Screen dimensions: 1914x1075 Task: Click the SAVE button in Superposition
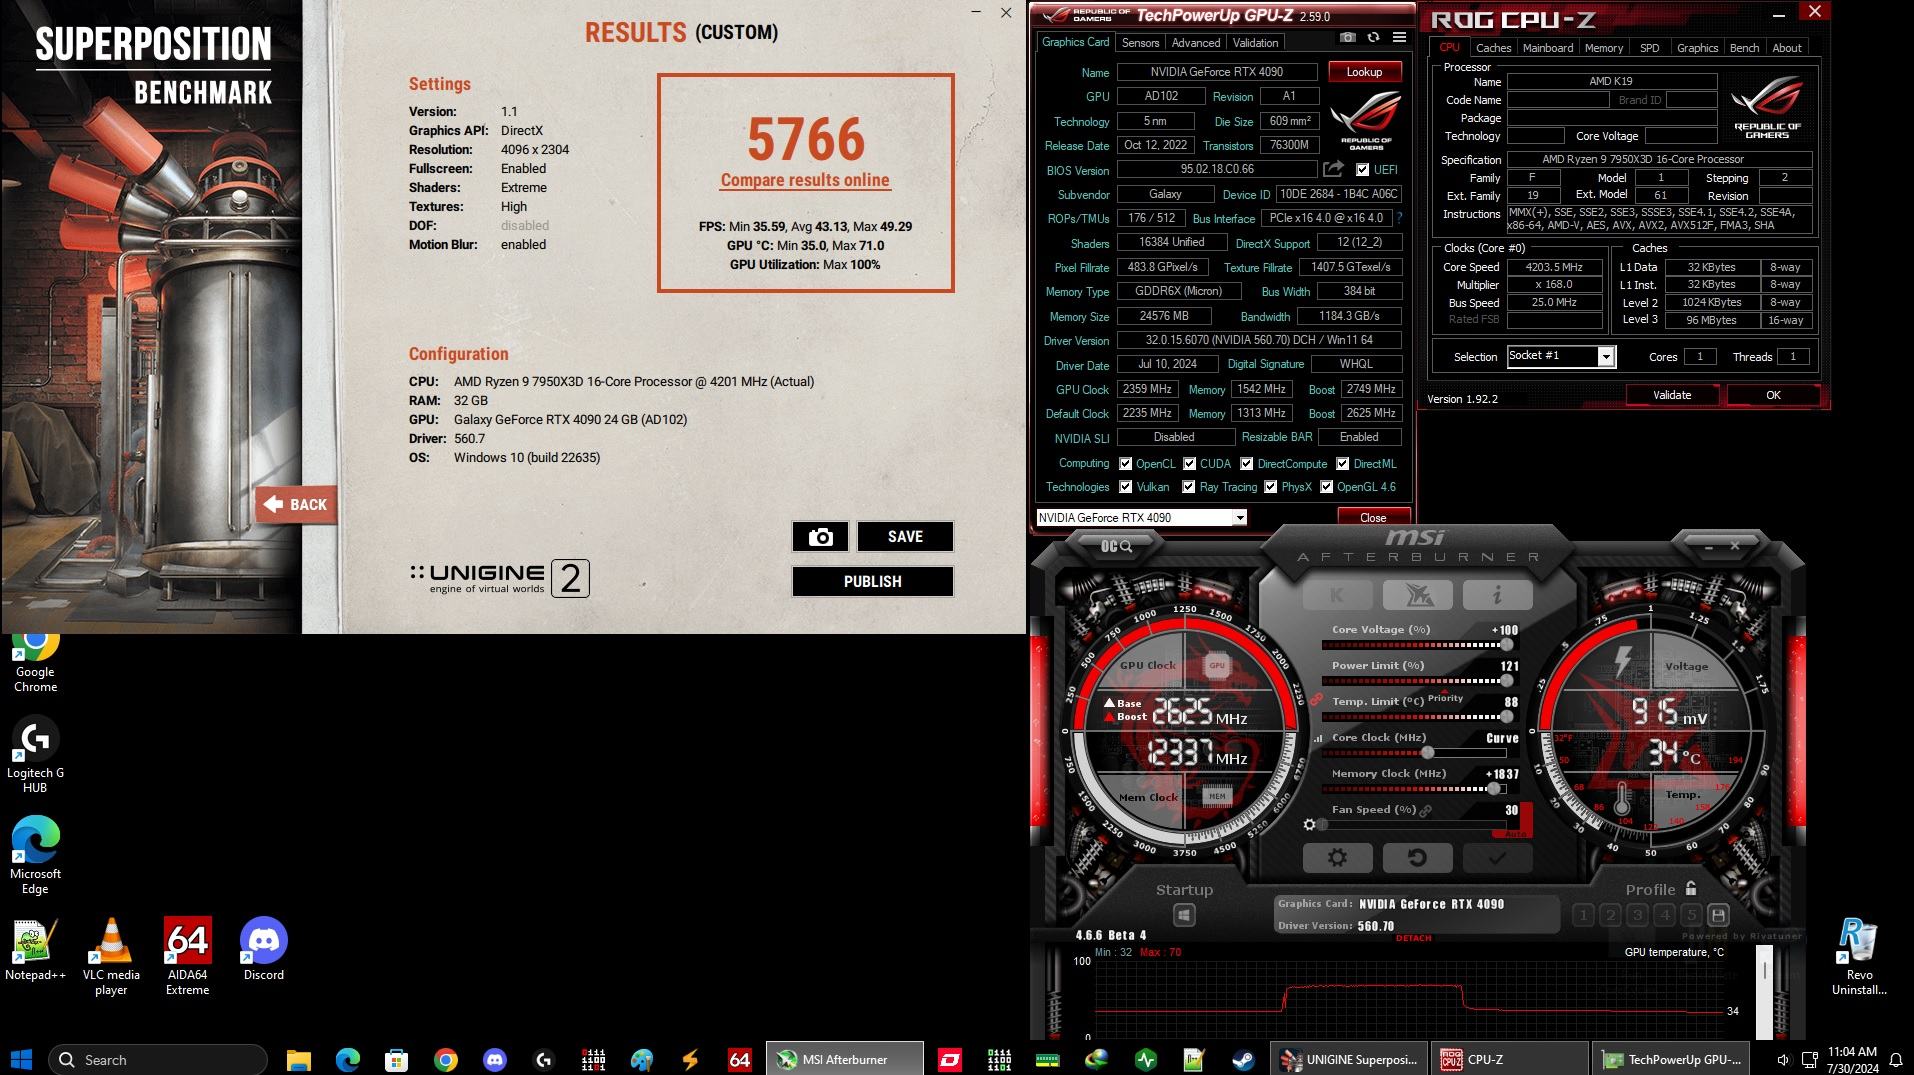(x=905, y=537)
